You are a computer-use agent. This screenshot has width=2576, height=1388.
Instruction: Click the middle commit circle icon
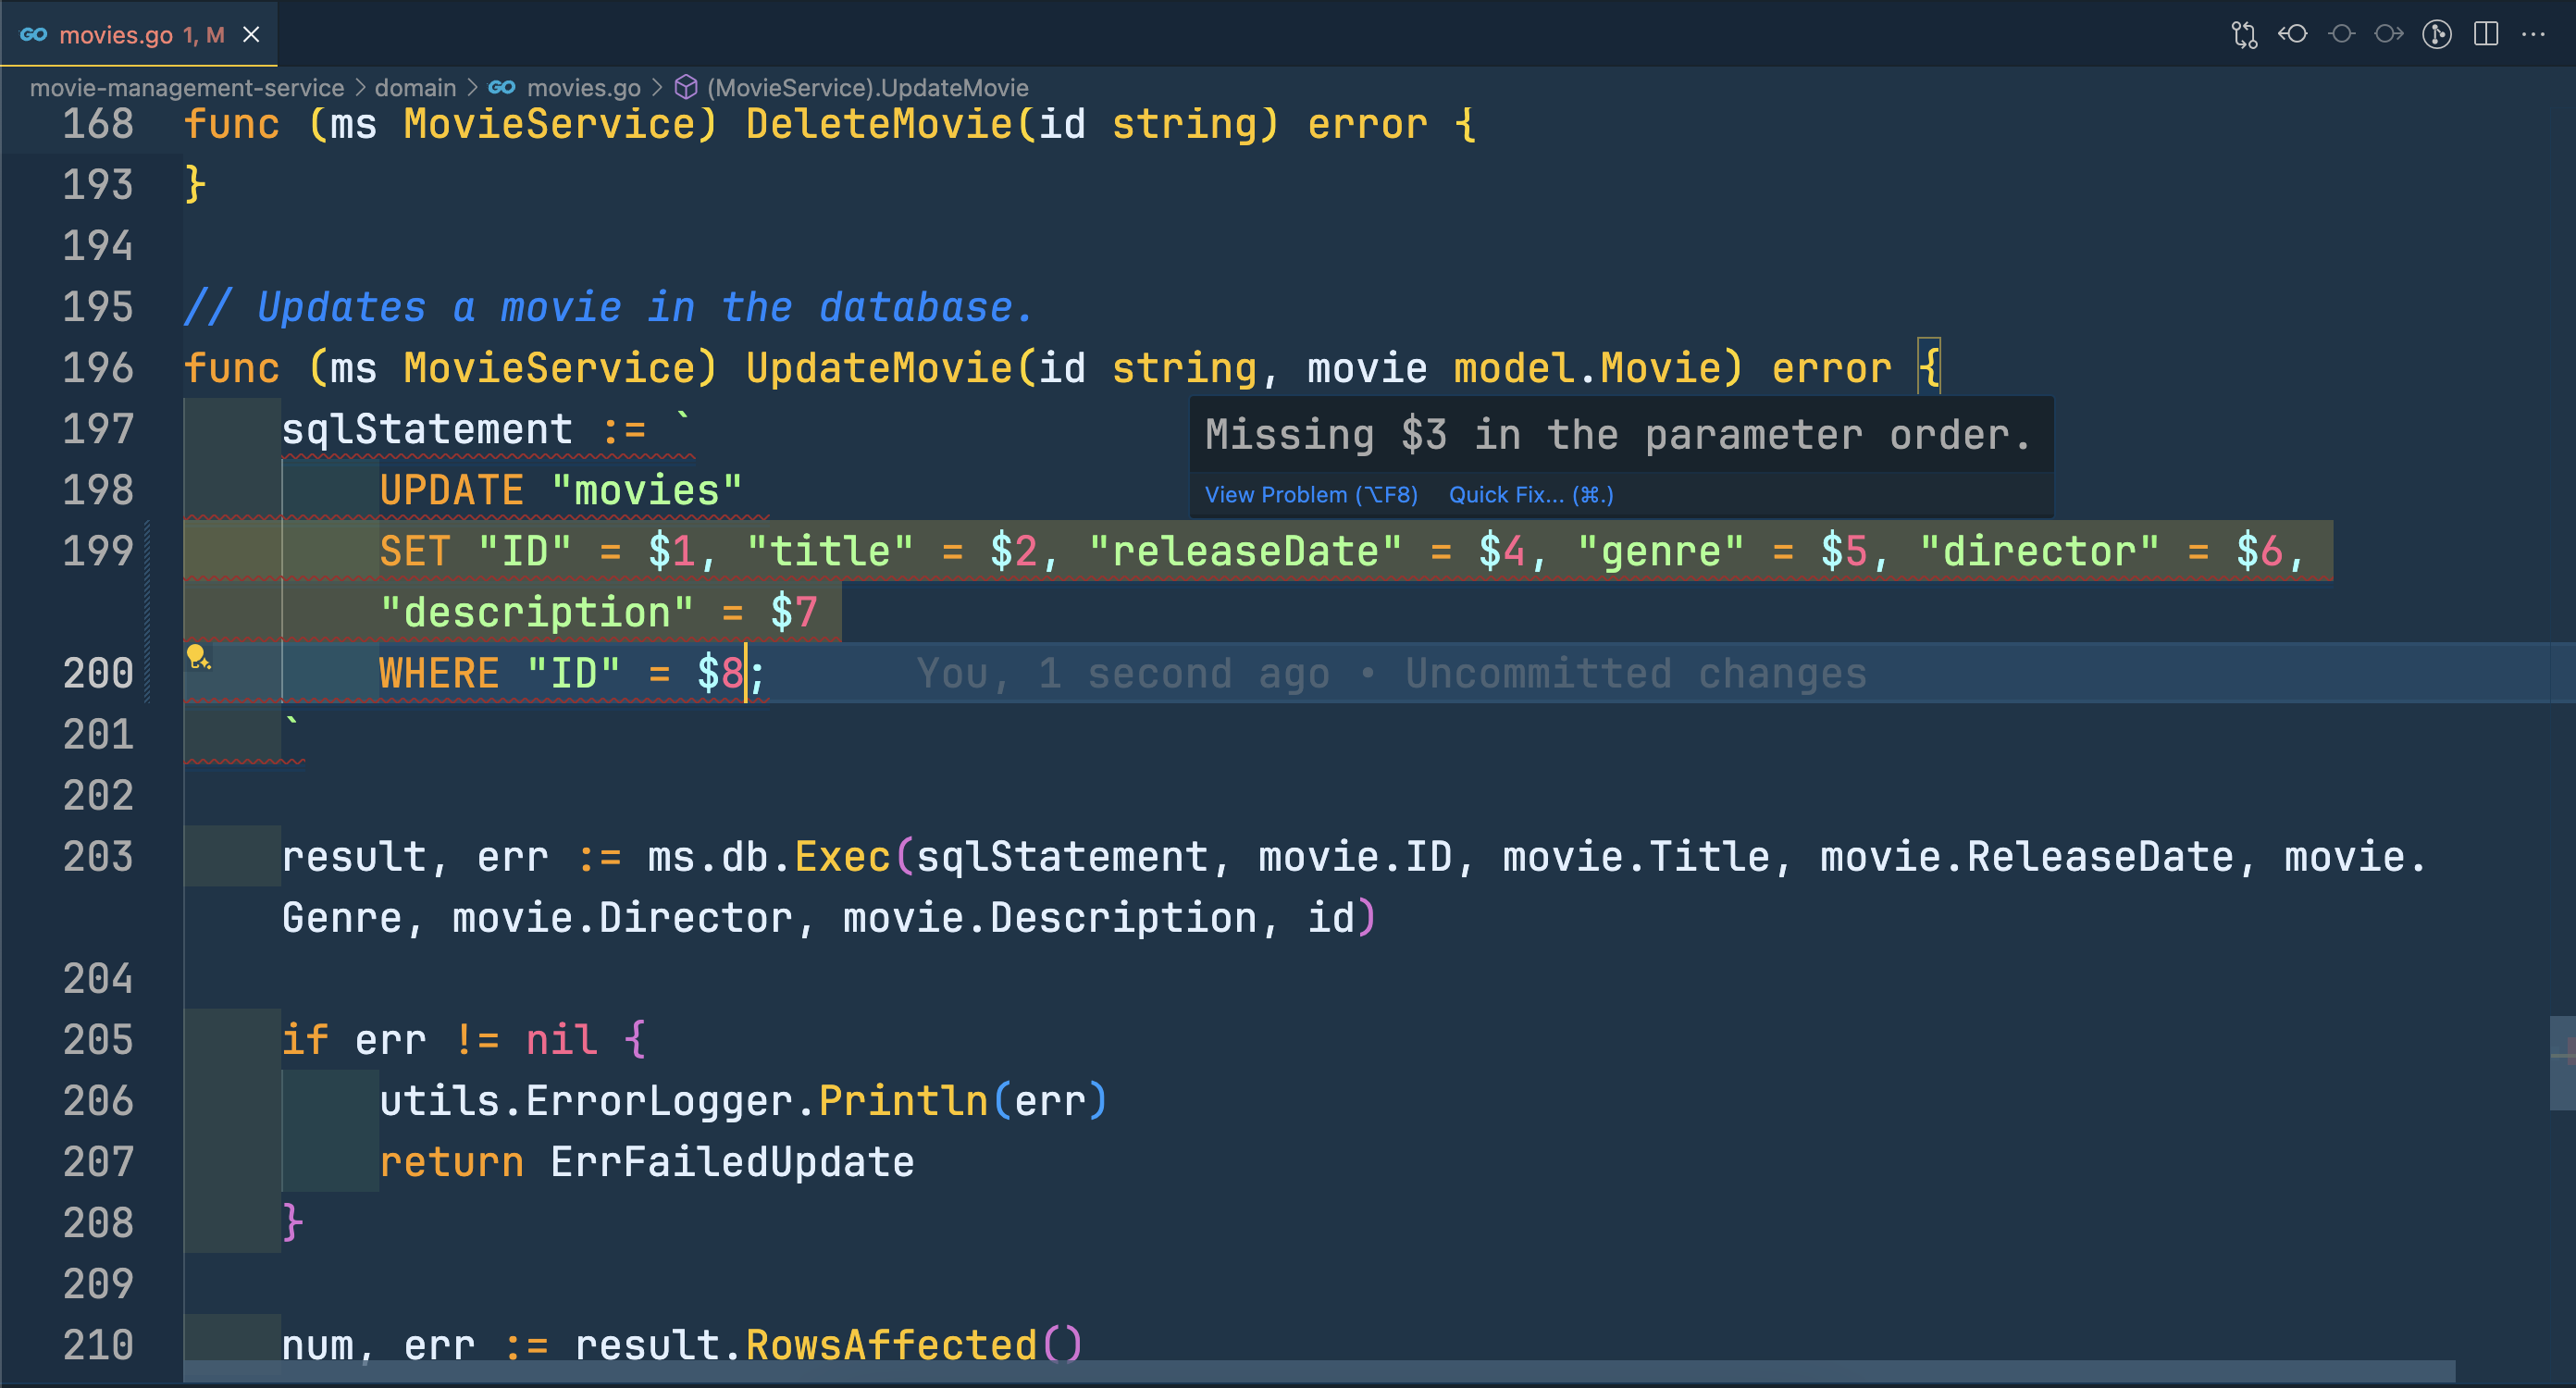pyautogui.click(x=2341, y=35)
